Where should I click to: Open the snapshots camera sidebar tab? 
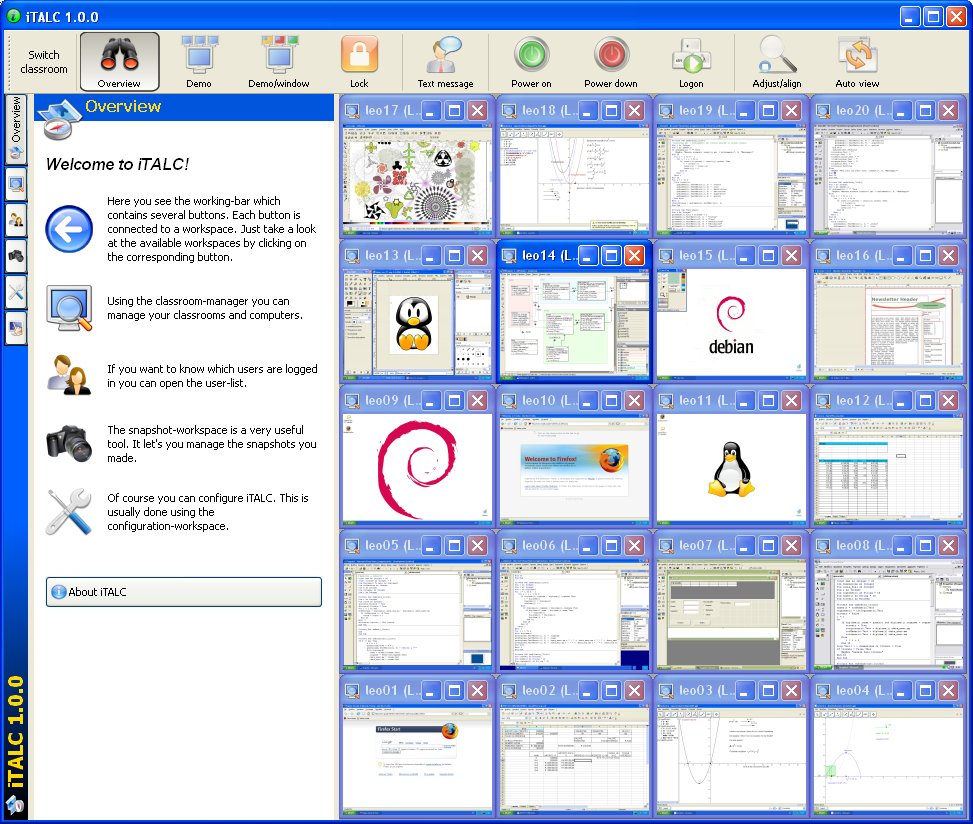point(16,257)
